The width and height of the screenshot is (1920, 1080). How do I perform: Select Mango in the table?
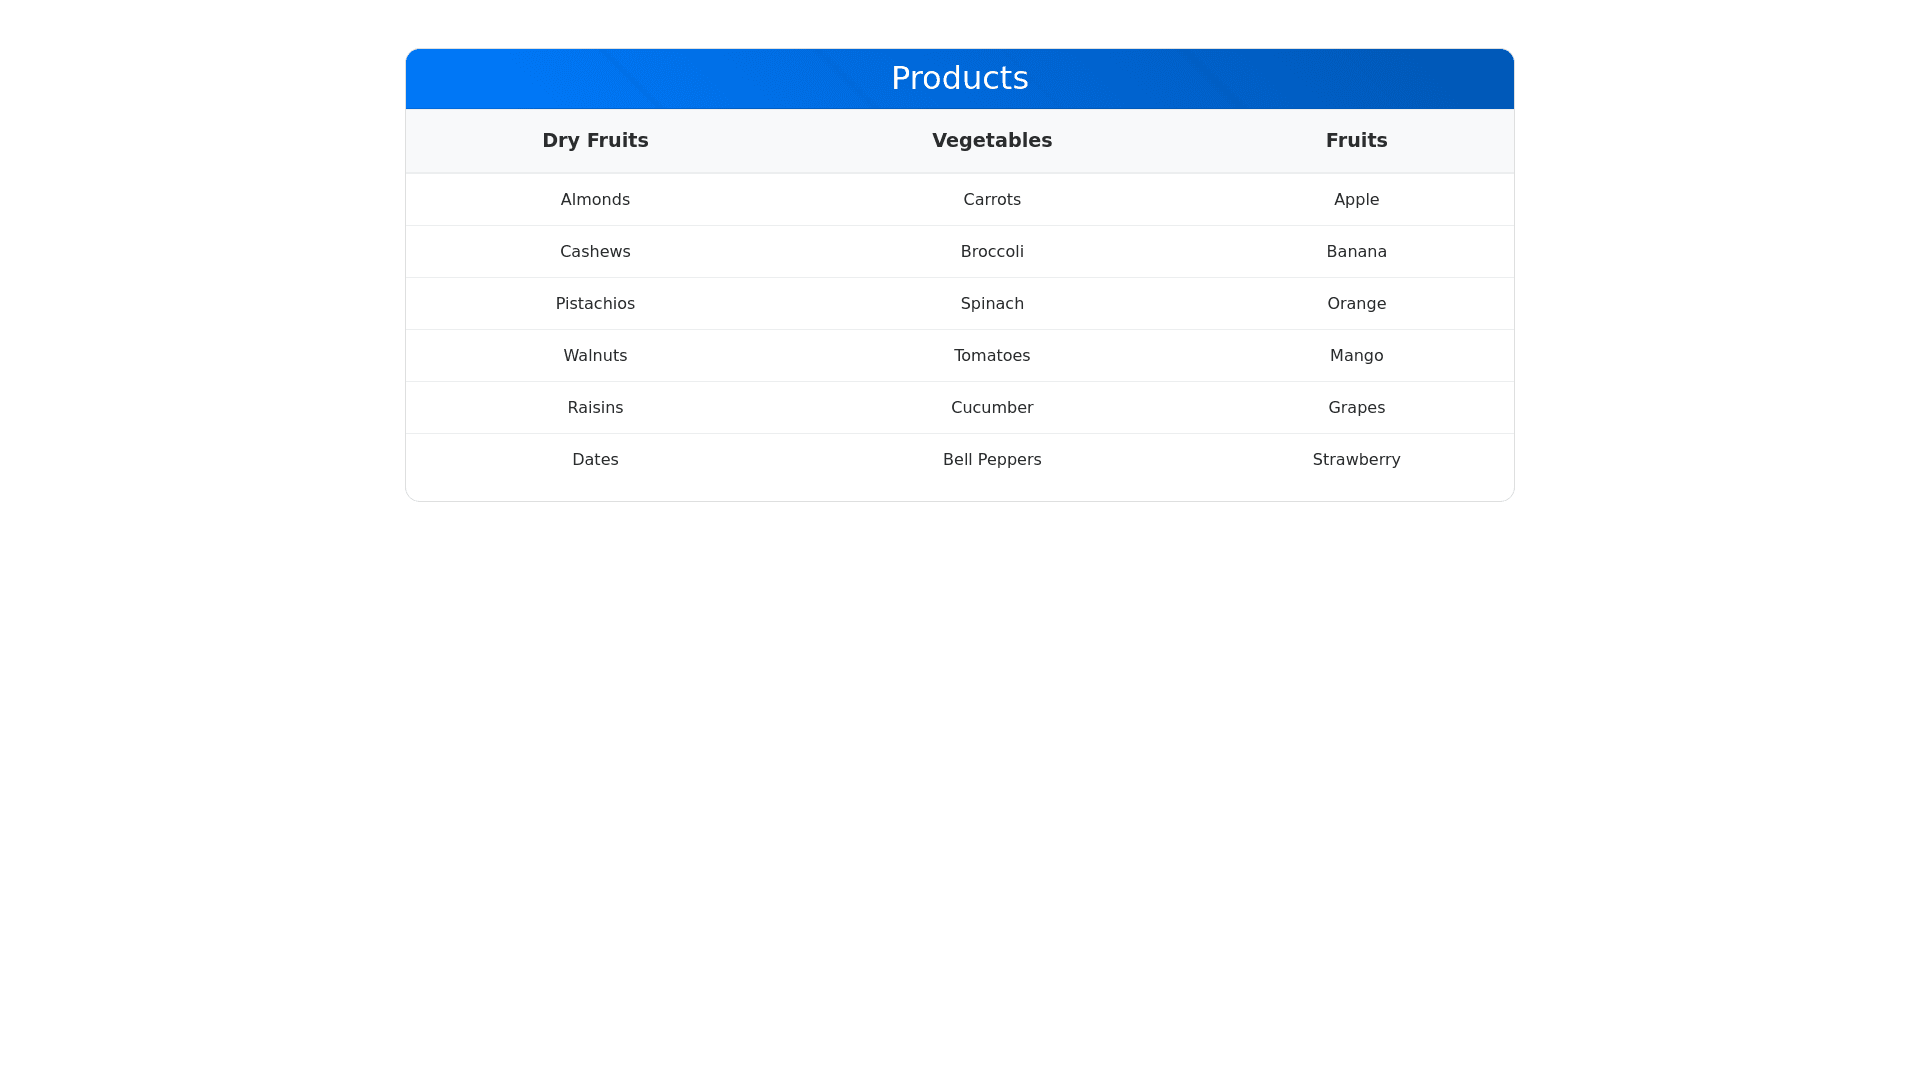pos(1356,355)
